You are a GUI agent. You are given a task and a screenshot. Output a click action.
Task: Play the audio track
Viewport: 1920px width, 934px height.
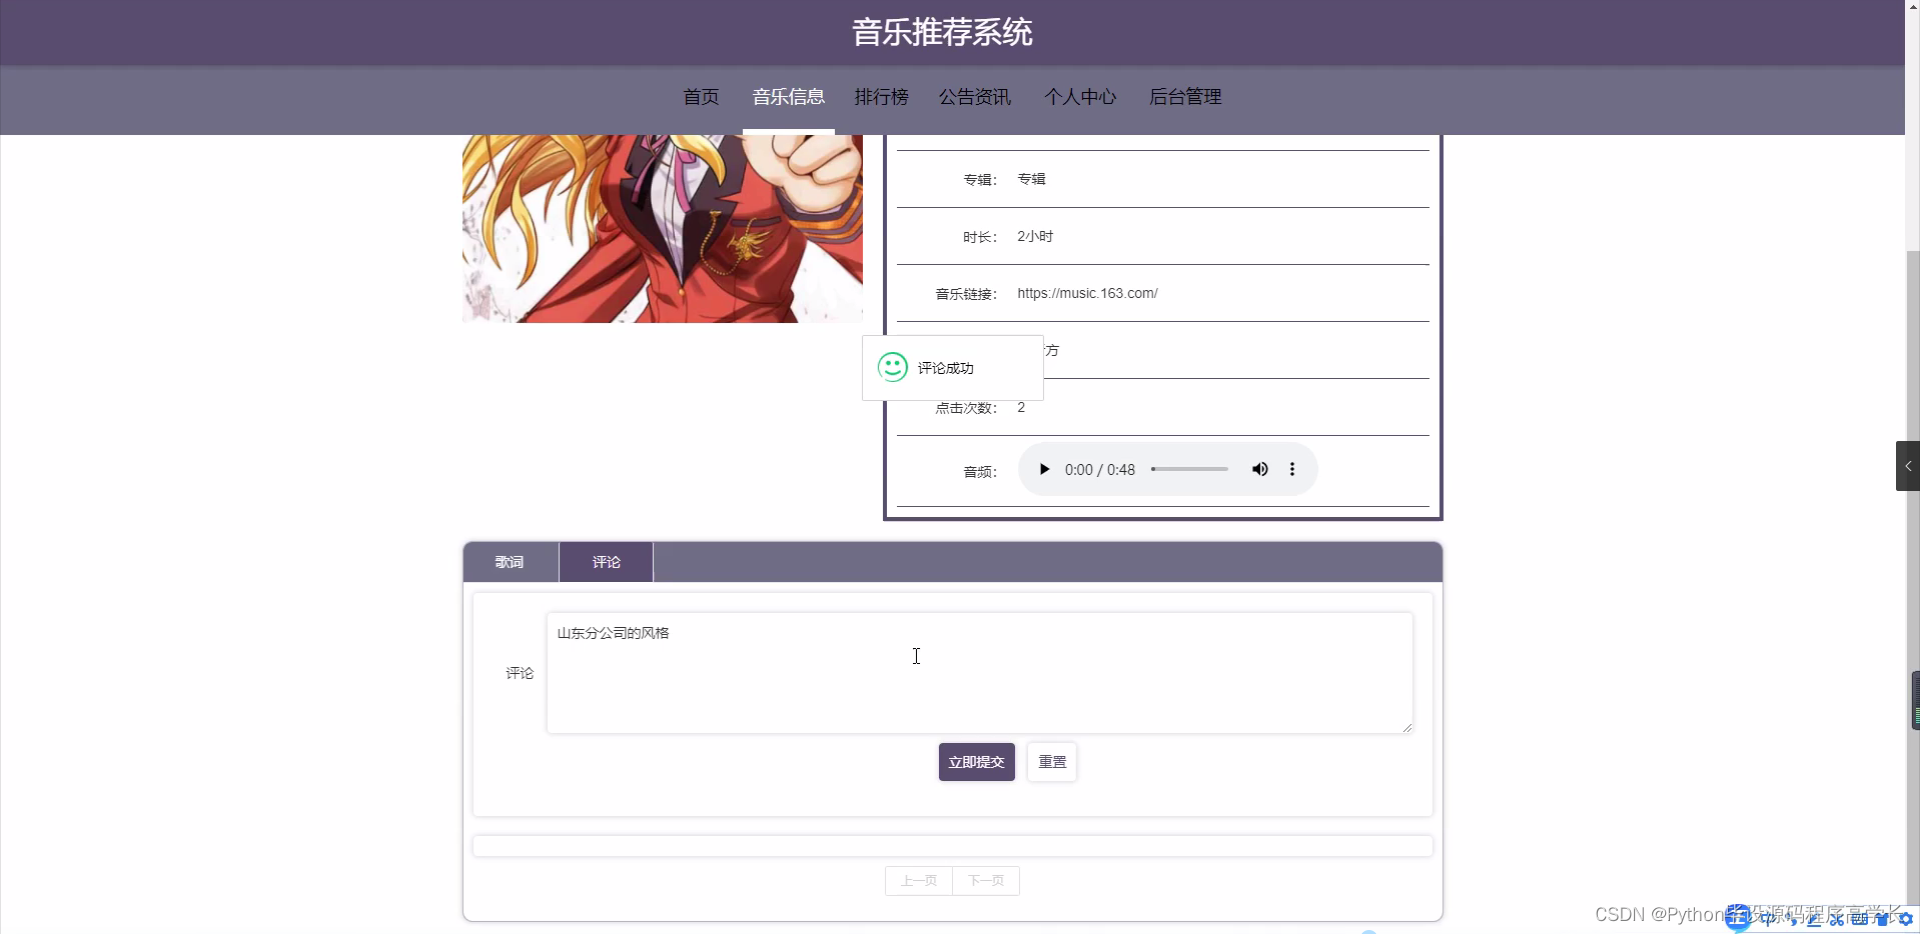click(1044, 469)
